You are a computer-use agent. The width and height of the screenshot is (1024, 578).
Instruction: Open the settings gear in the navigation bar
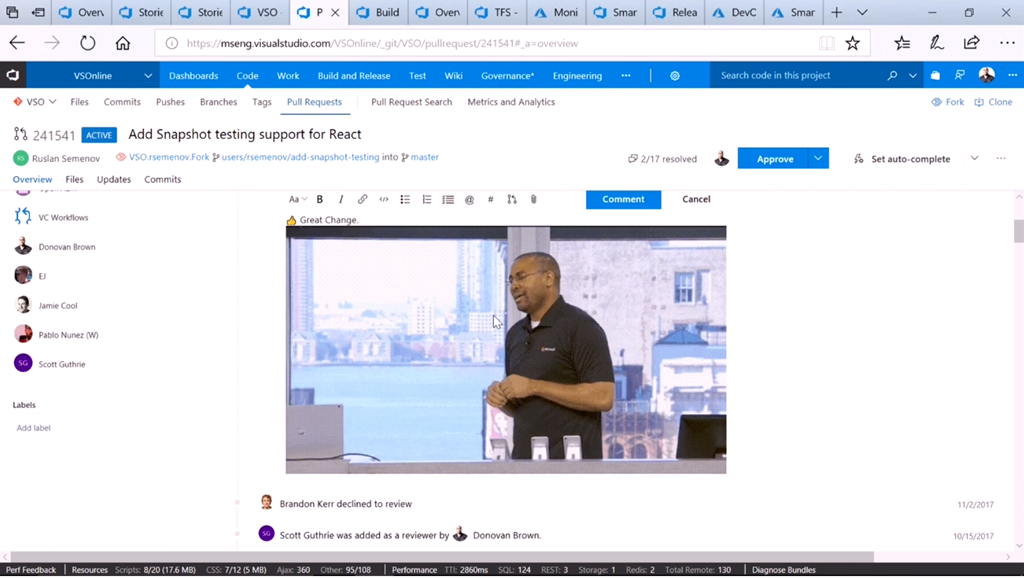(x=675, y=76)
